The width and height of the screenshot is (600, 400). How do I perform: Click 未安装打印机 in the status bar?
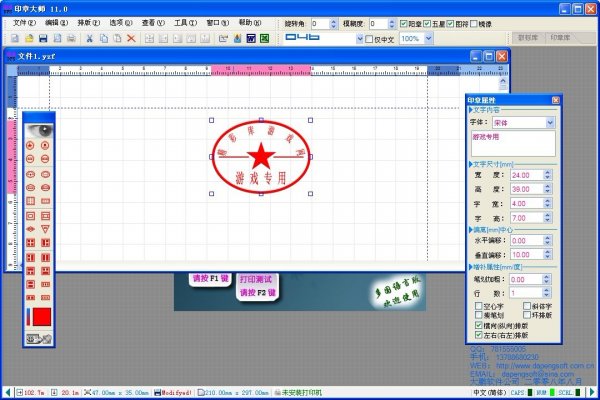(302, 393)
